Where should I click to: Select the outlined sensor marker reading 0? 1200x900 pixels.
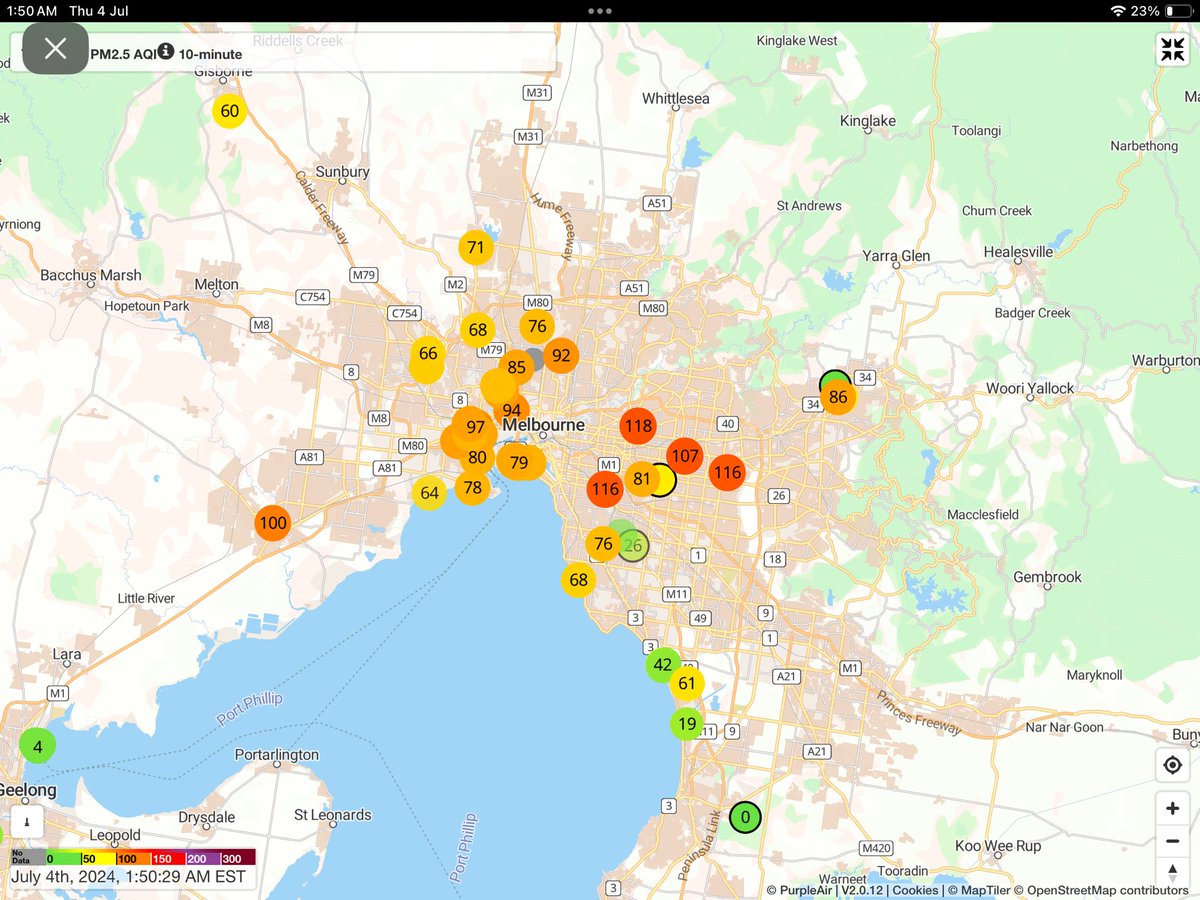(x=745, y=817)
